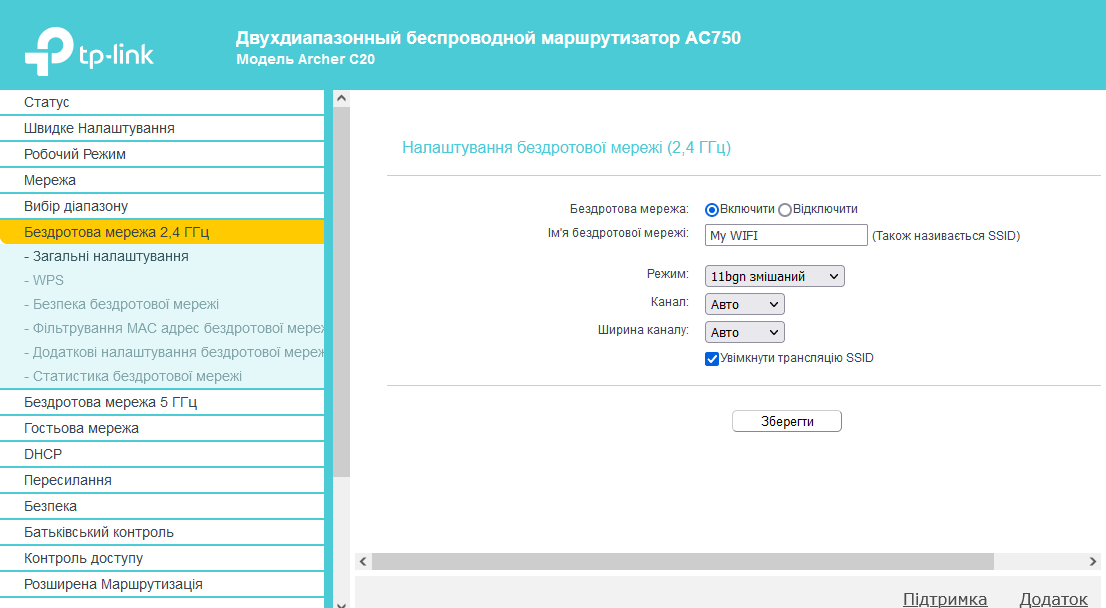Viewport: 1106px width, 608px height.
Task: Open Мережа menu item
Action: [x=162, y=181]
